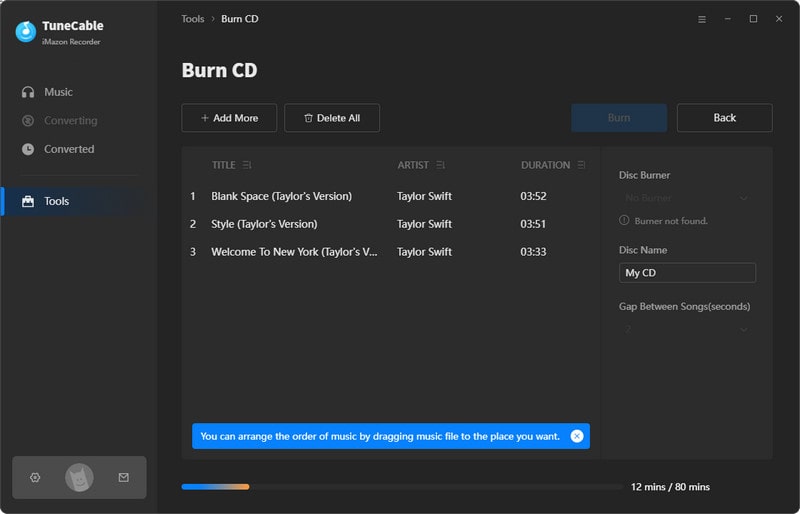This screenshot has height=514, width=800.
Task: Open Gap Between Songs dropdown
Action: (x=687, y=329)
